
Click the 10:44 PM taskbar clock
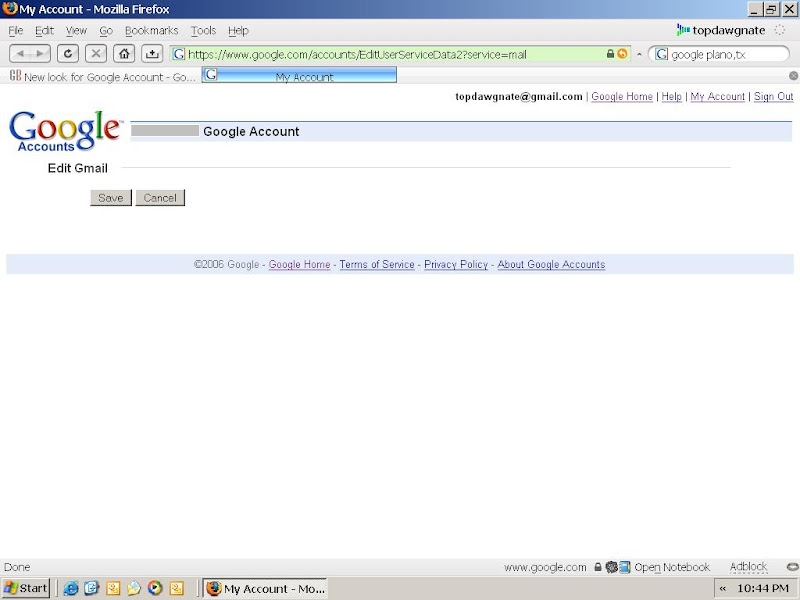point(763,588)
